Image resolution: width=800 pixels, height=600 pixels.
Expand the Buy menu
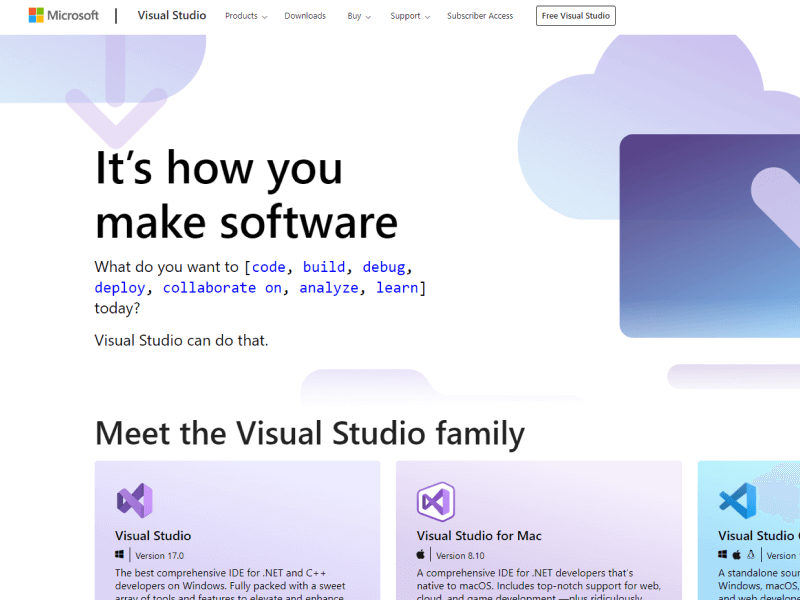(359, 16)
